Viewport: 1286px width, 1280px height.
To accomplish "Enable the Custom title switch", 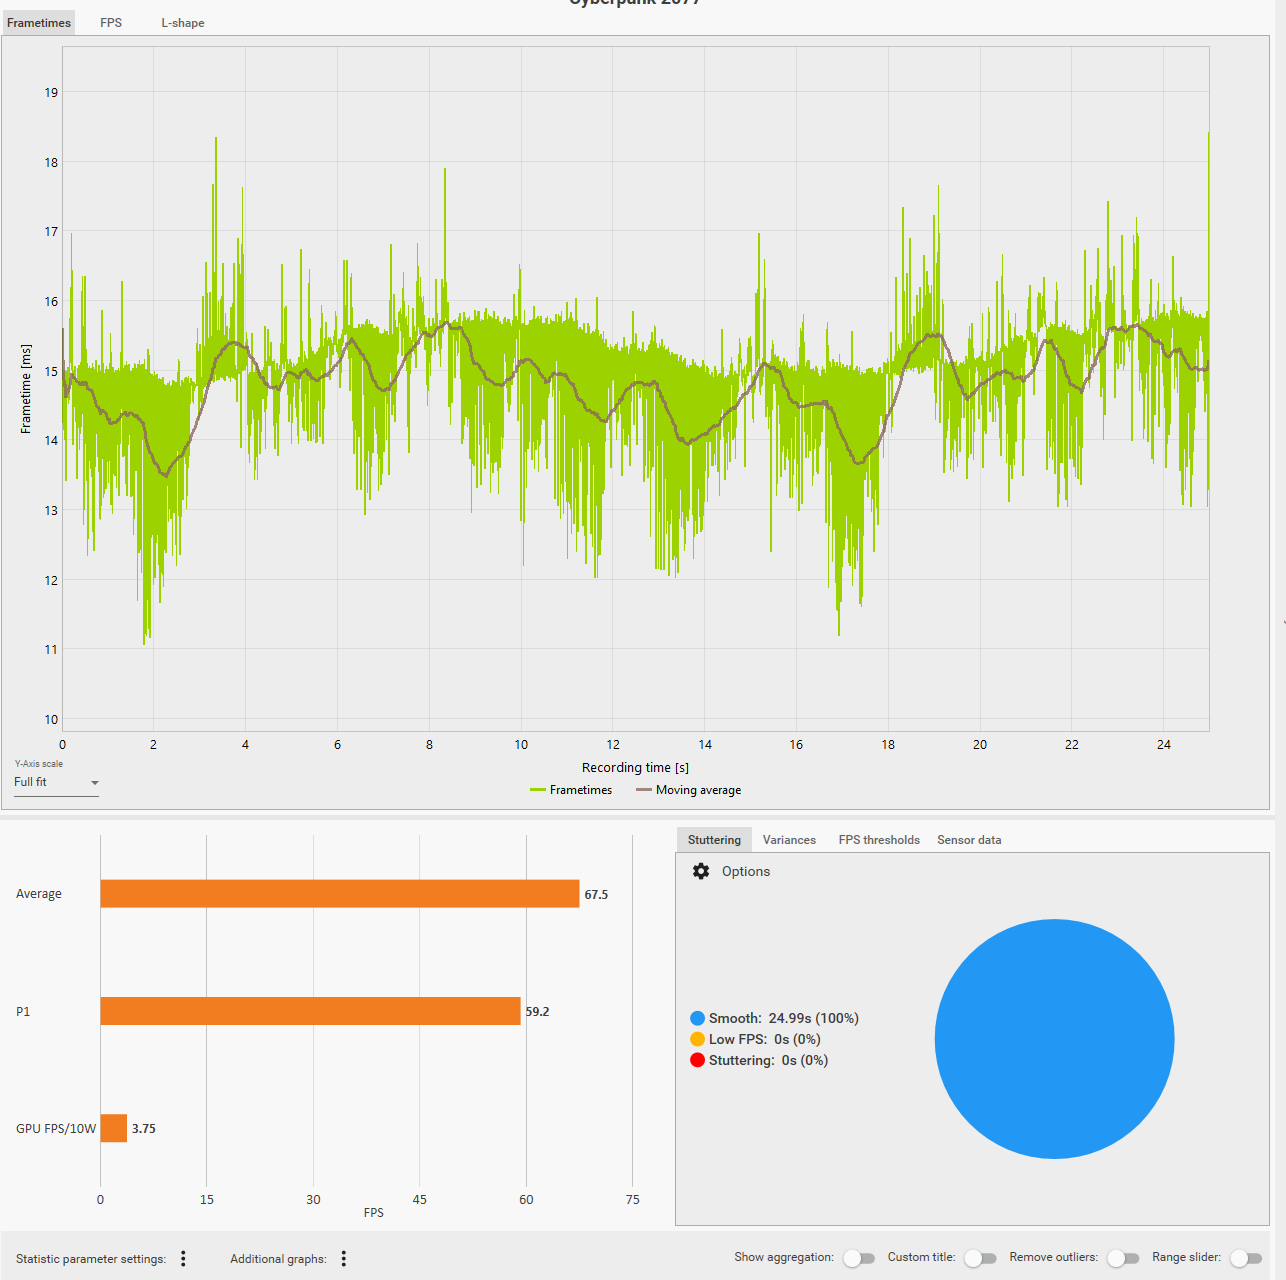I will click(x=980, y=1258).
